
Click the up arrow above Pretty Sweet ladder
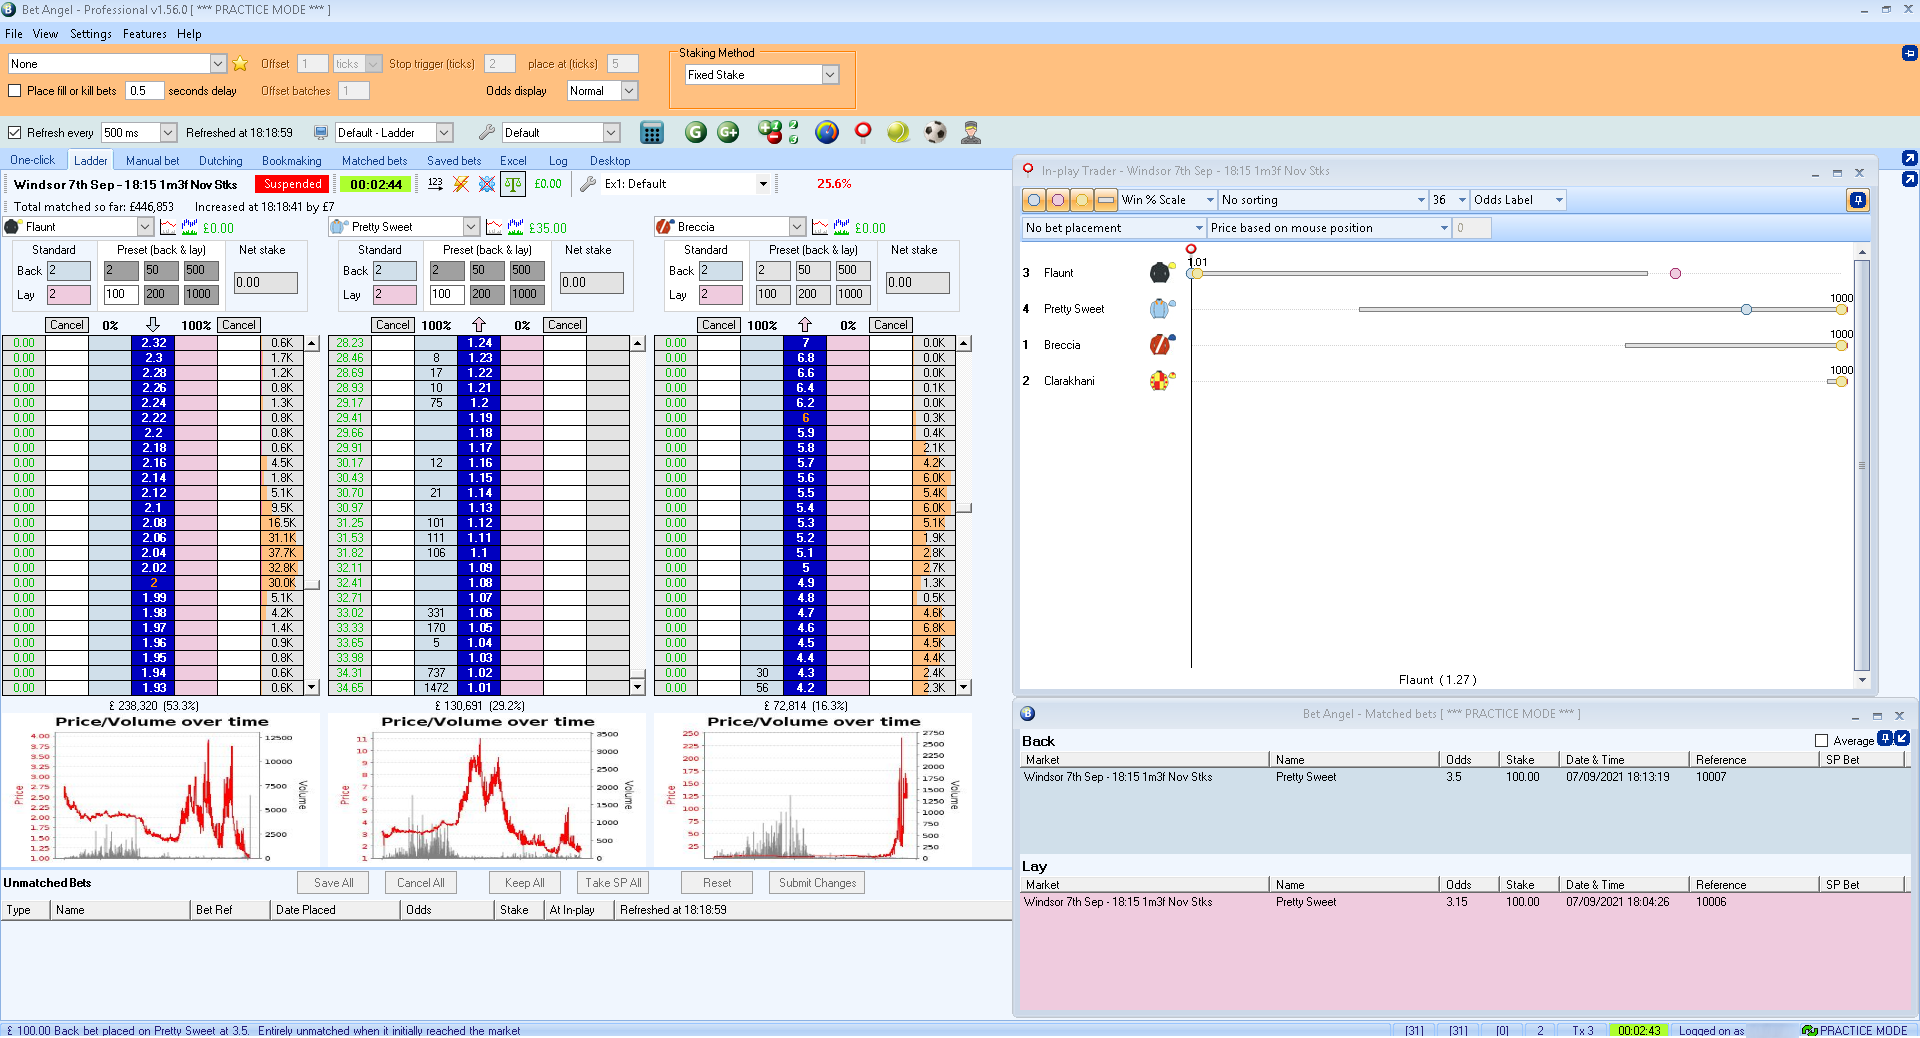click(x=479, y=325)
